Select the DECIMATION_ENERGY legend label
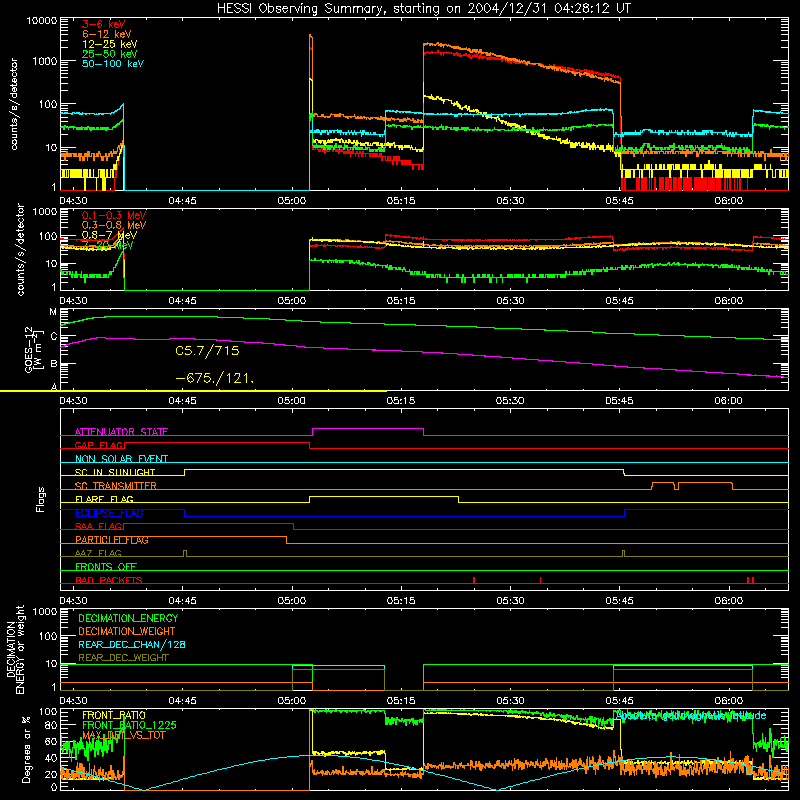Screen dimensions: 800x800 tap(128, 618)
